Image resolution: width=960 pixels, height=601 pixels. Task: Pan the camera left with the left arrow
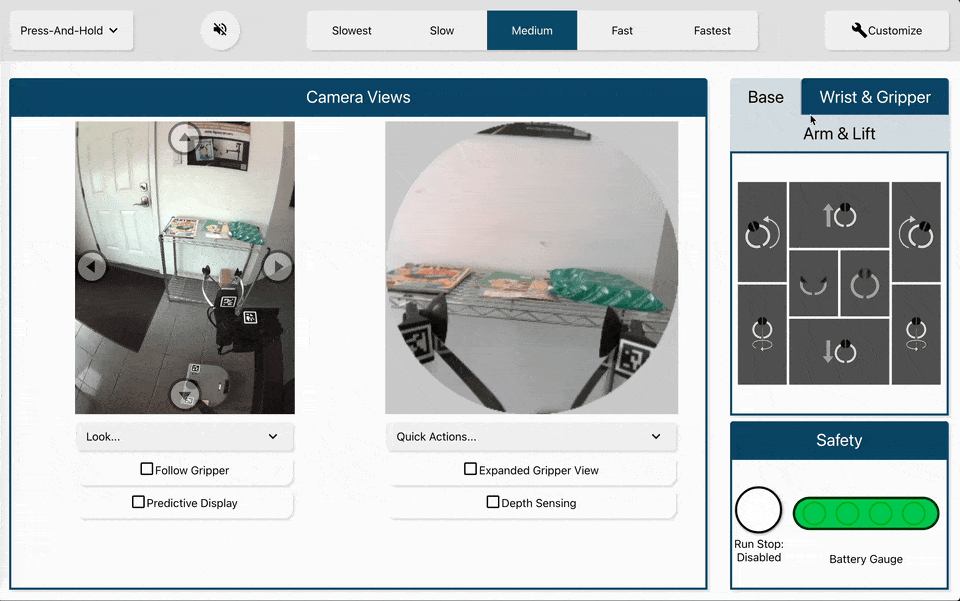click(x=92, y=267)
